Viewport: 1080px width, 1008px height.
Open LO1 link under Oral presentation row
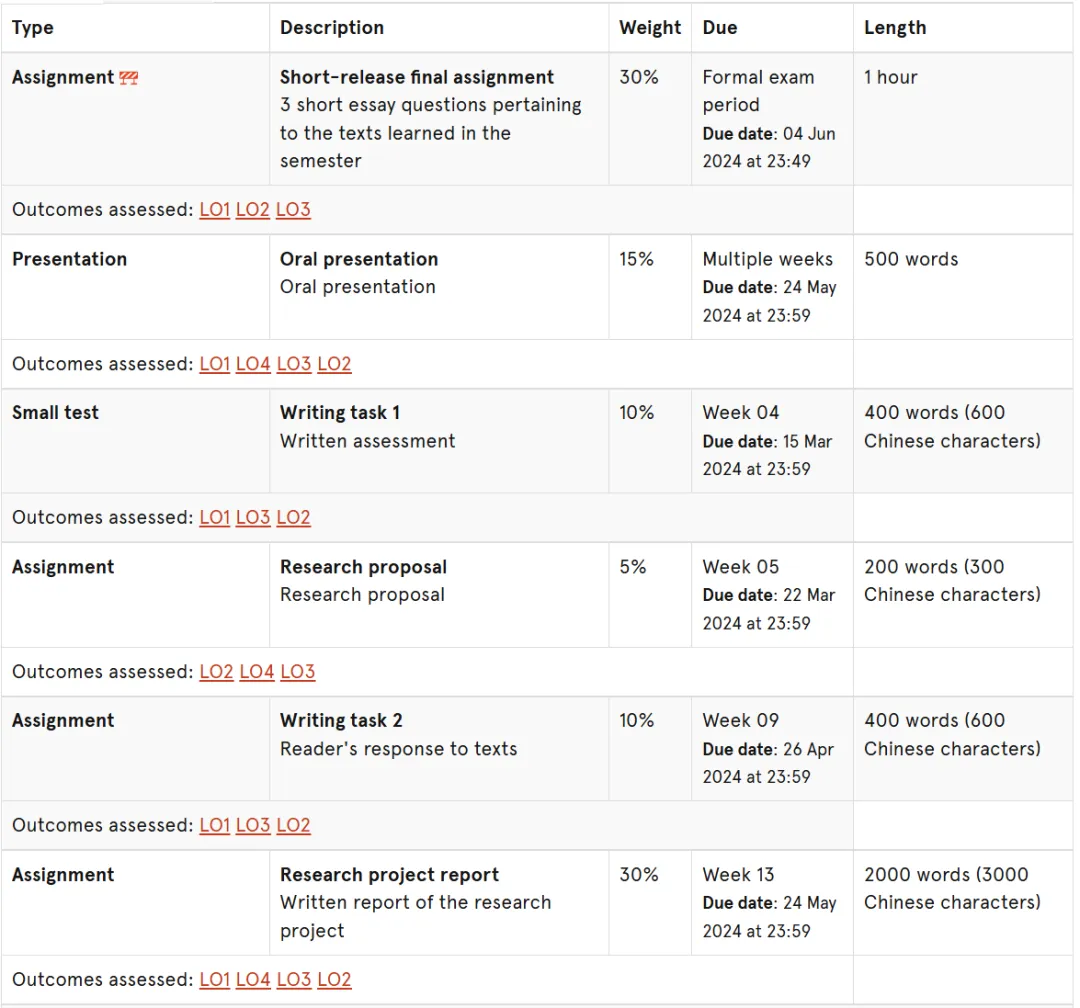[x=214, y=364]
